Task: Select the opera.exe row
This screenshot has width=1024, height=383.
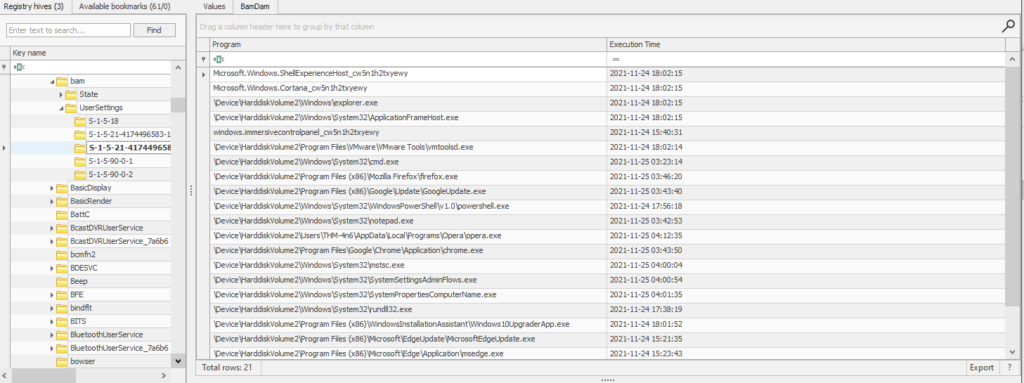Action: point(607,235)
